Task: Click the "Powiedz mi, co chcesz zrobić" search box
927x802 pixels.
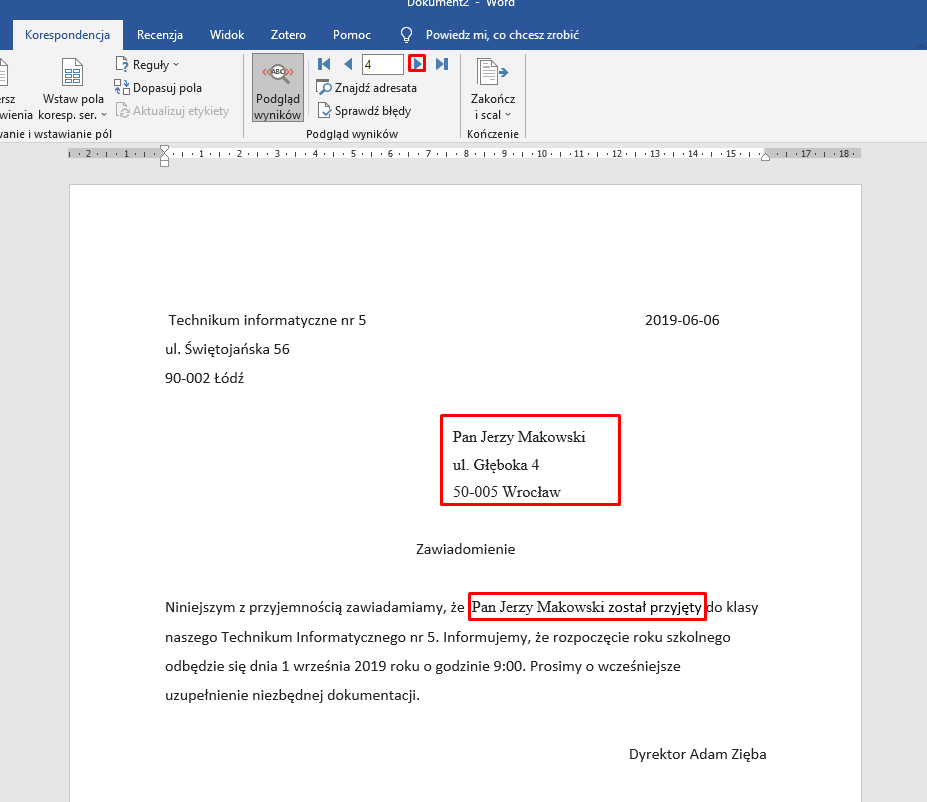Action: [502, 35]
